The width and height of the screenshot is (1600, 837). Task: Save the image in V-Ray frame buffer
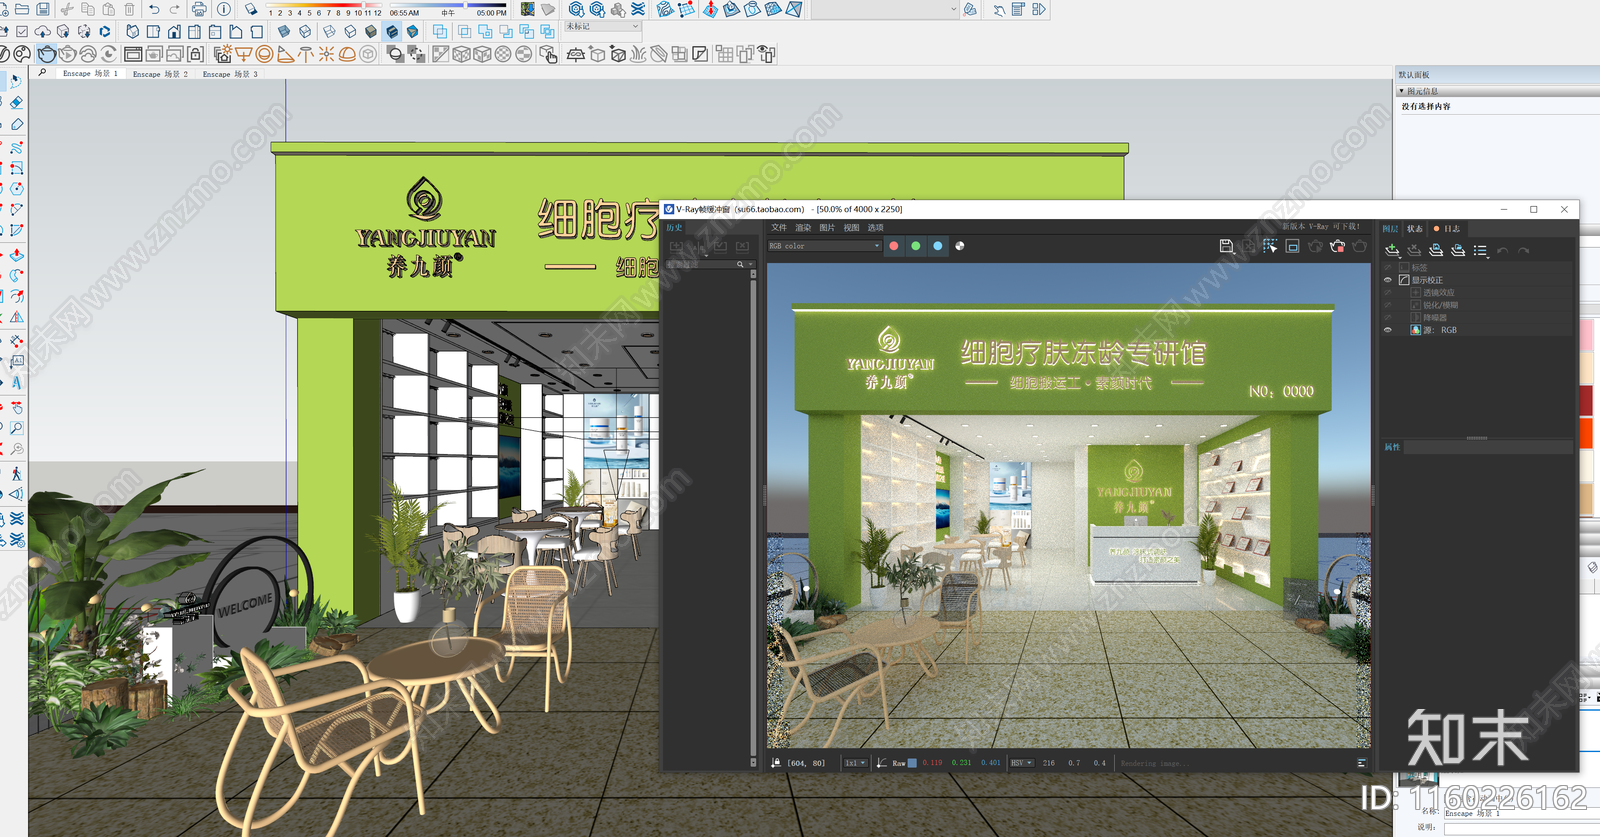tap(1226, 246)
